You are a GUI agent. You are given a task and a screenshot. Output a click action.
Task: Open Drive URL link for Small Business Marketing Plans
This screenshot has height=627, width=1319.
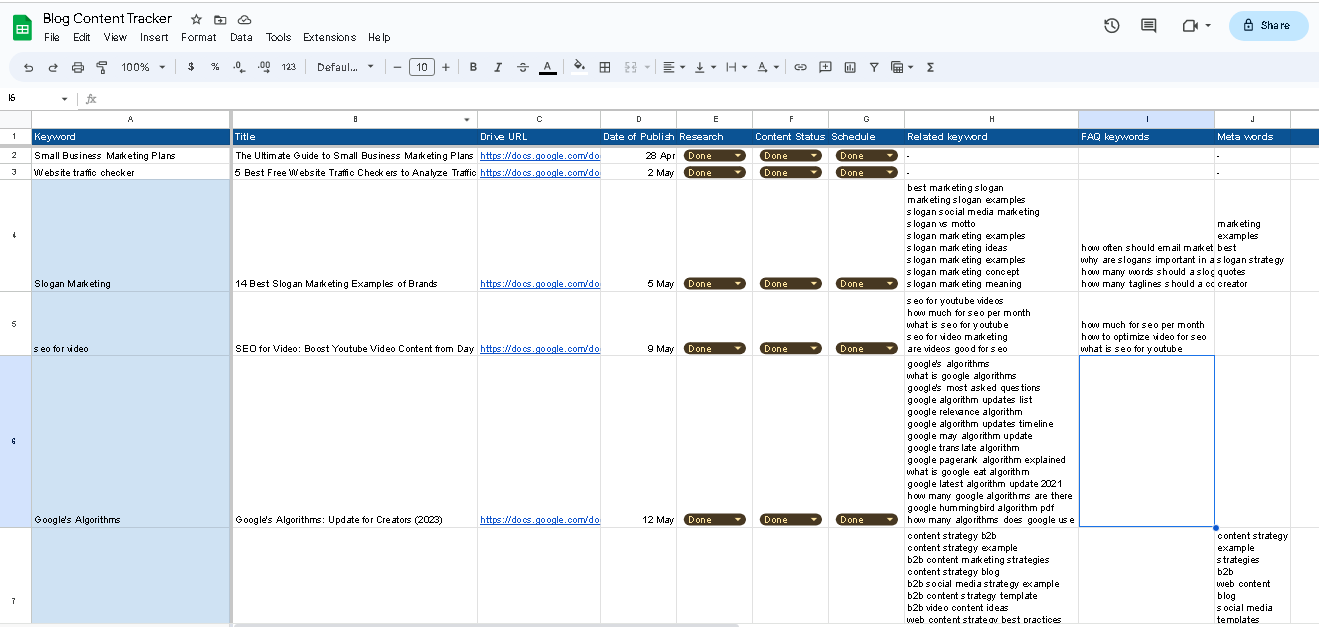tap(540, 156)
